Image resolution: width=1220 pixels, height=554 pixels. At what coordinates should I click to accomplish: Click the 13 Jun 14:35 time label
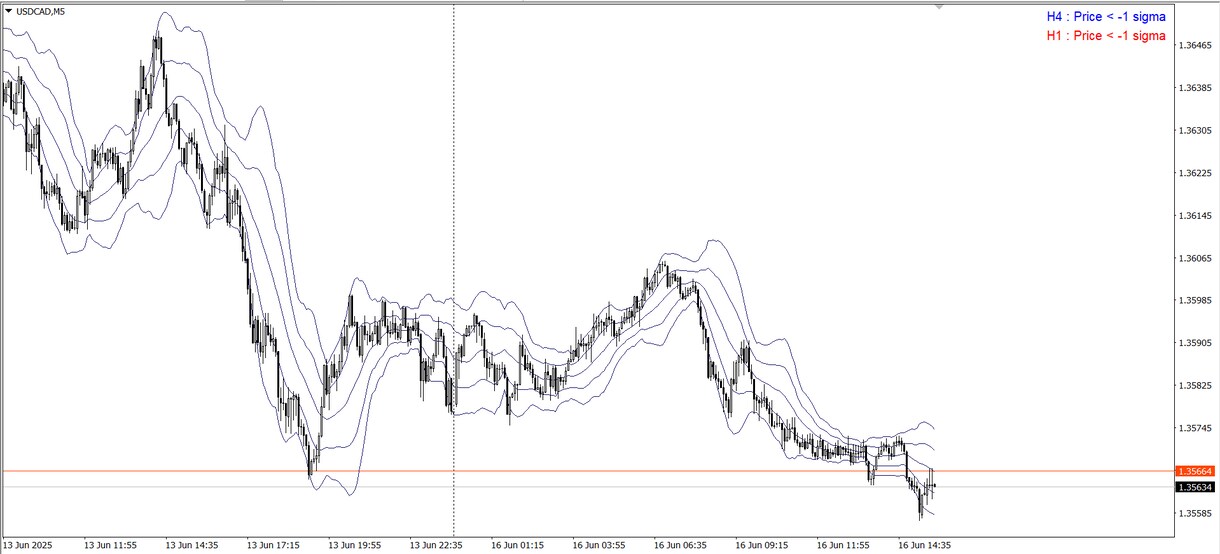(x=192, y=546)
